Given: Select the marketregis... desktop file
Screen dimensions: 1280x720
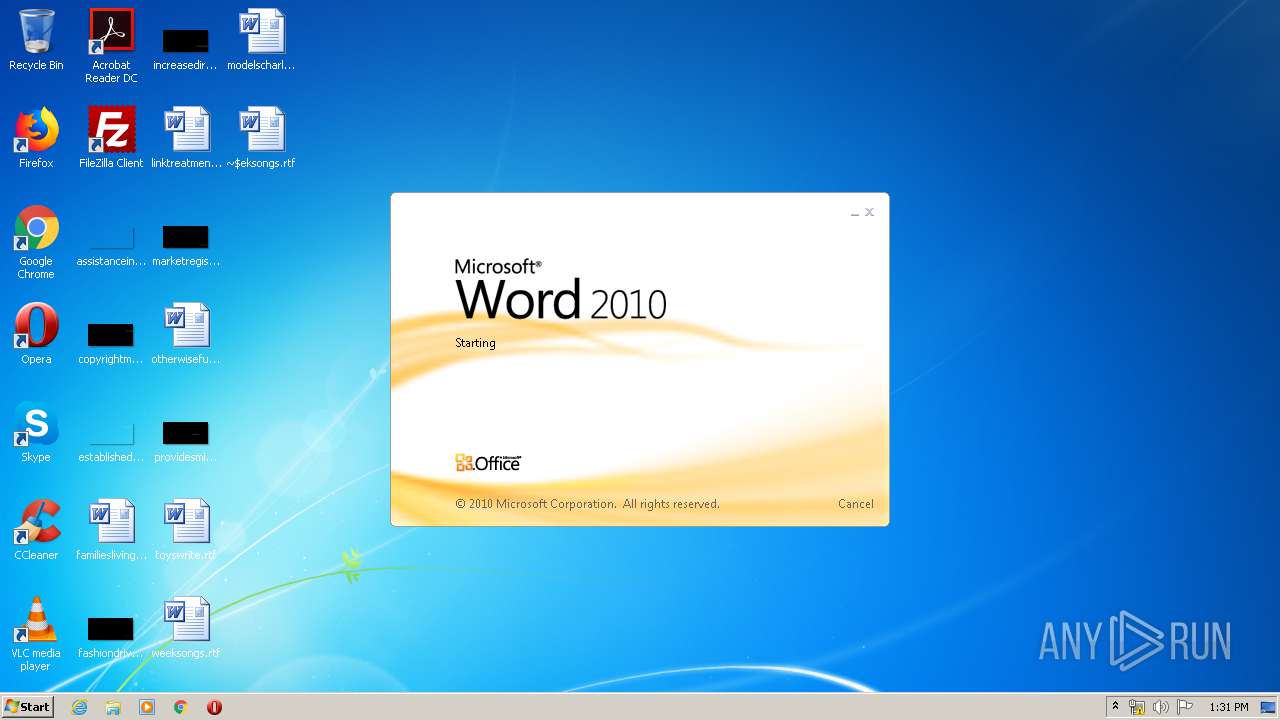Looking at the screenshot, I should click(x=186, y=247).
